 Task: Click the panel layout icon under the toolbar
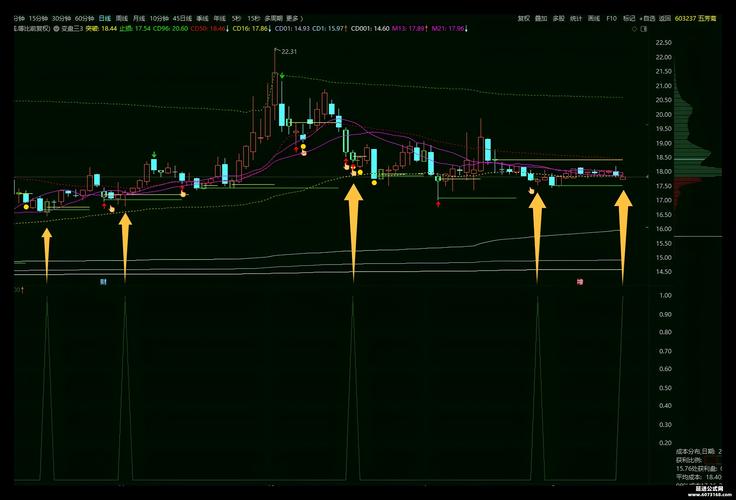point(644,29)
